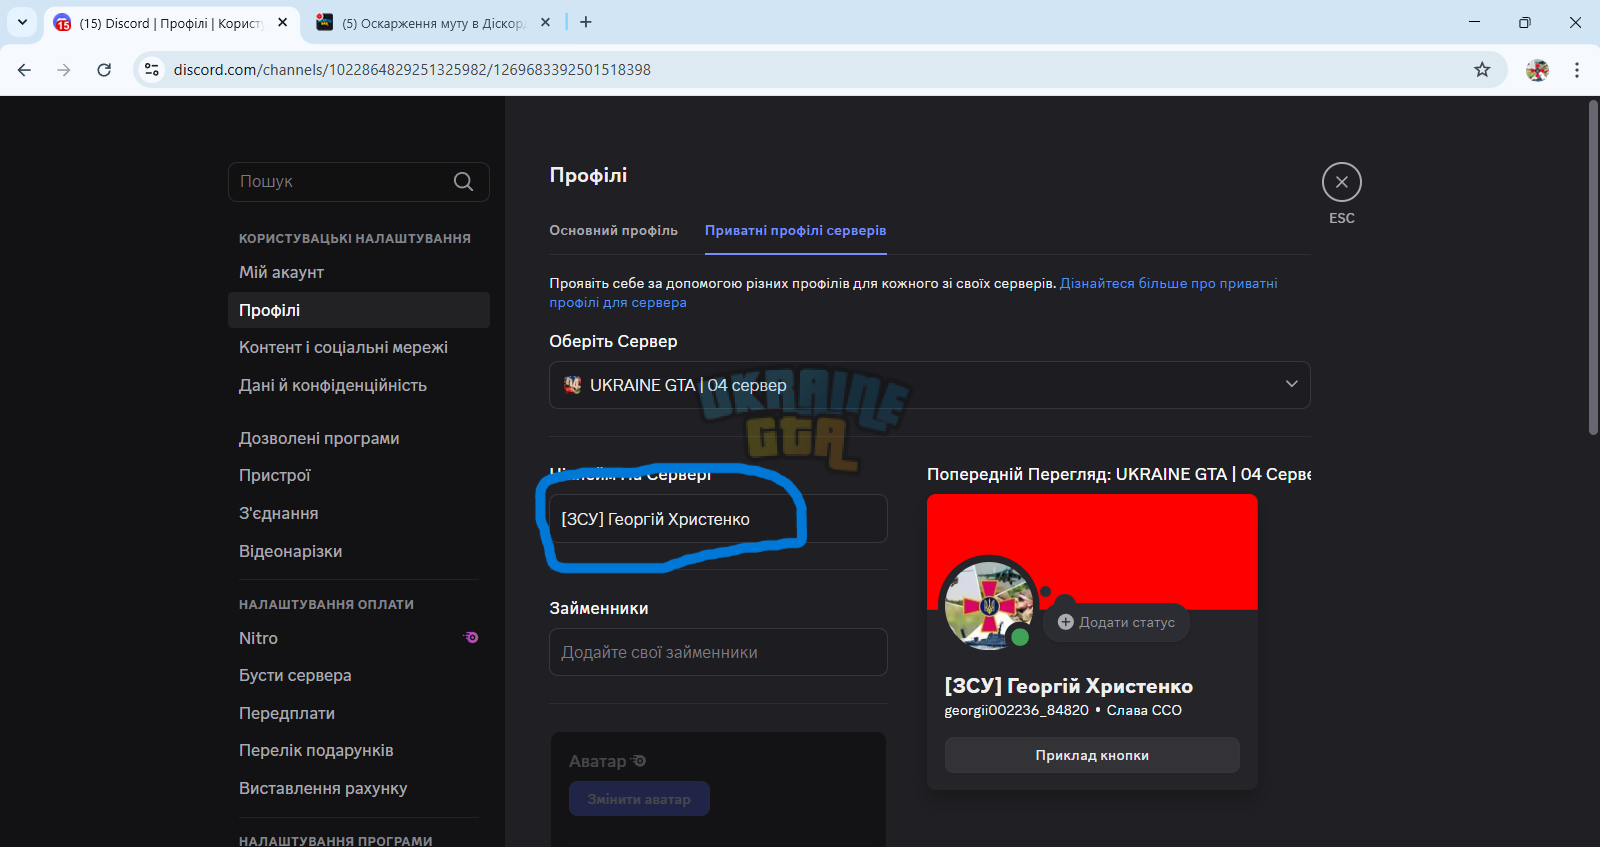Open Виставлення рахунку settings
The width and height of the screenshot is (1600, 847).
[358, 788]
